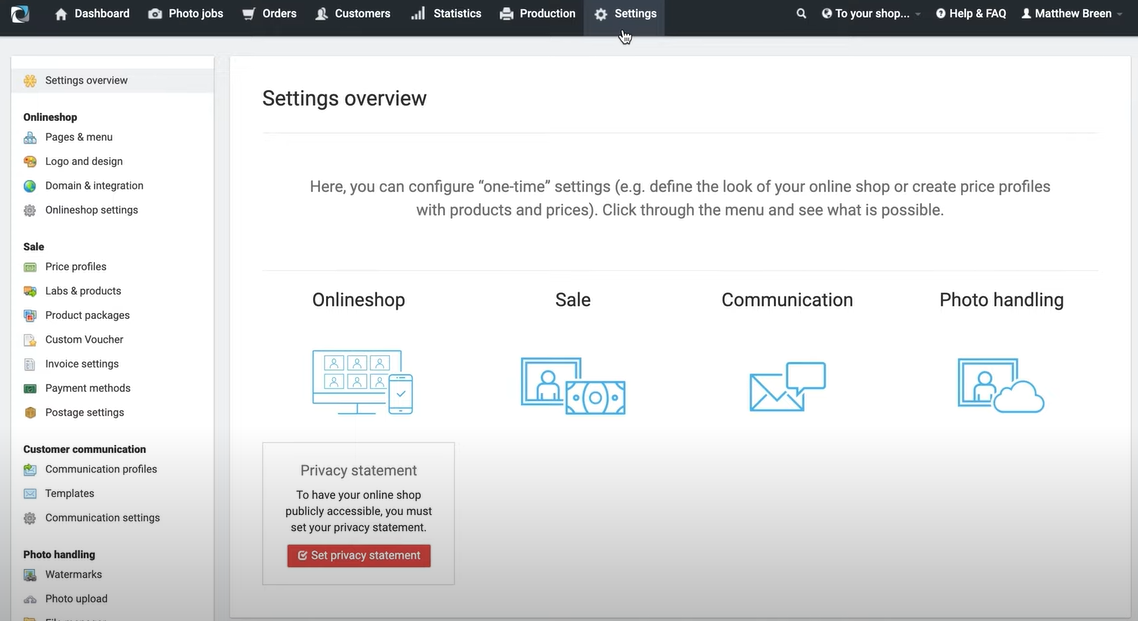
Task: Open the Production menu item
Action: click(537, 14)
